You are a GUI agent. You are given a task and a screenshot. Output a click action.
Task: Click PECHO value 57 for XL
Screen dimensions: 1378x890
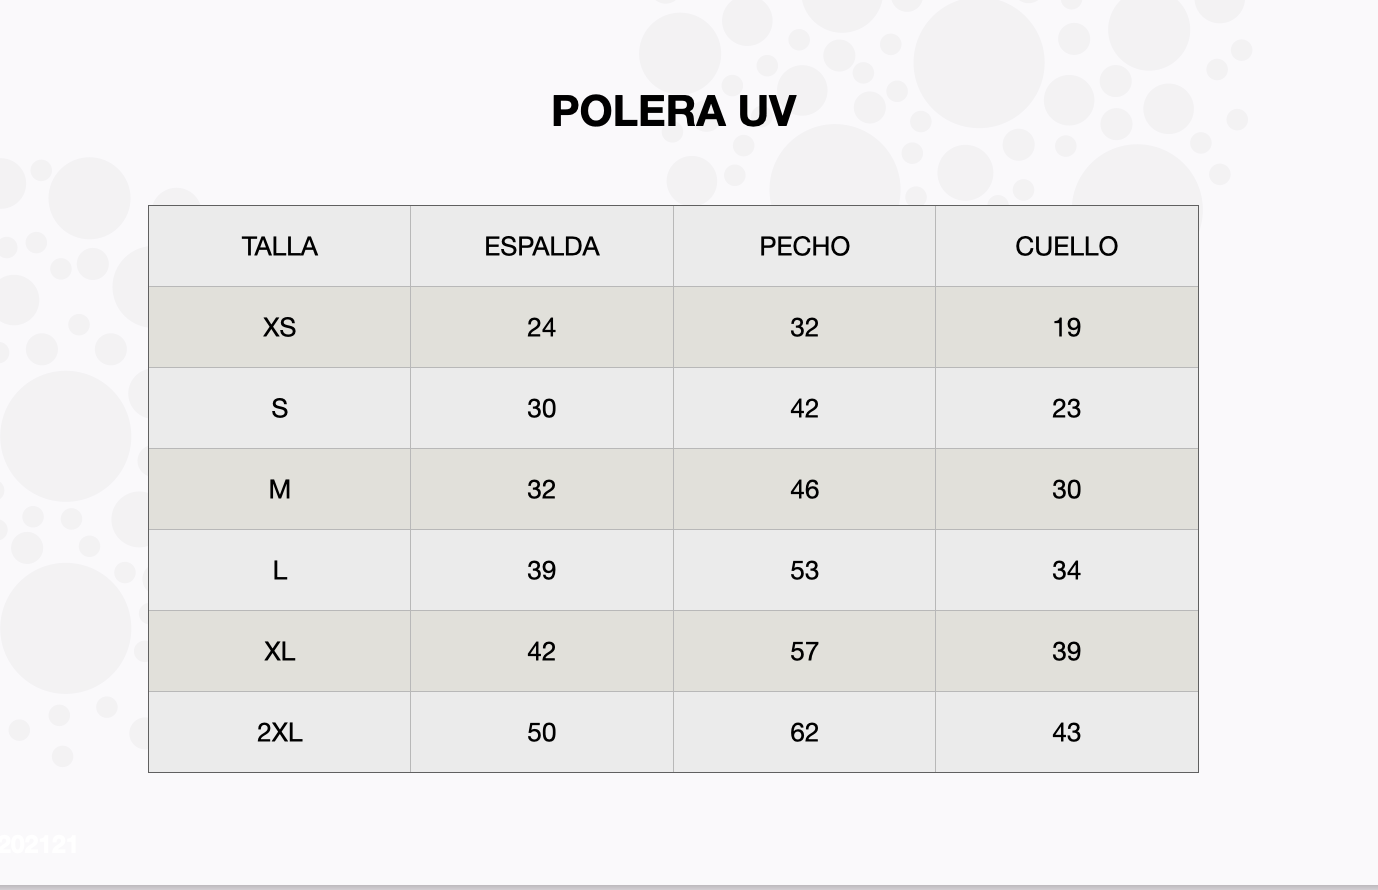click(804, 652)
